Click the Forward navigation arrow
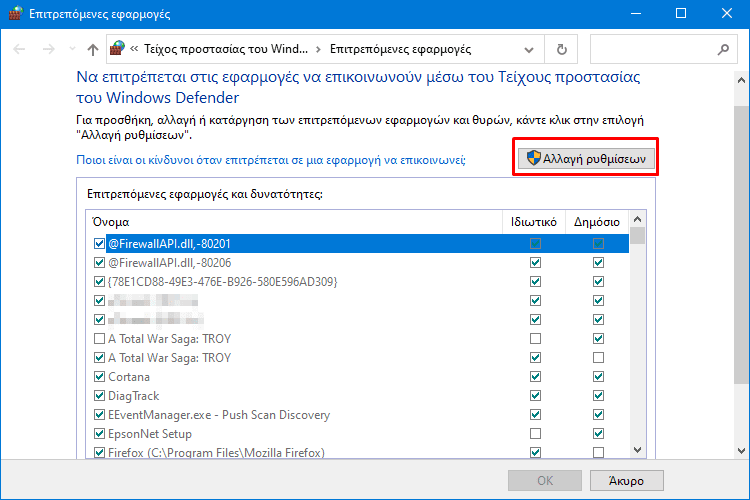The height and width of the screenshot is (500, 750). click(x=48, y=49)
